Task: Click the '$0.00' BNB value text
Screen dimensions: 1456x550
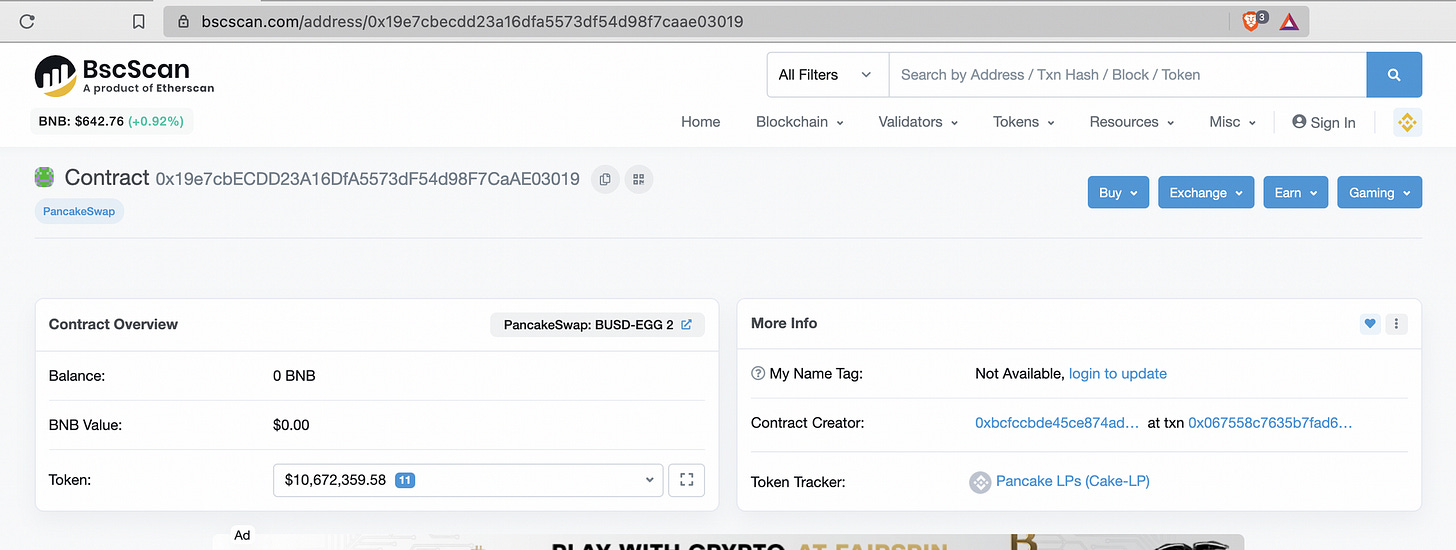Action: (291, 425)
